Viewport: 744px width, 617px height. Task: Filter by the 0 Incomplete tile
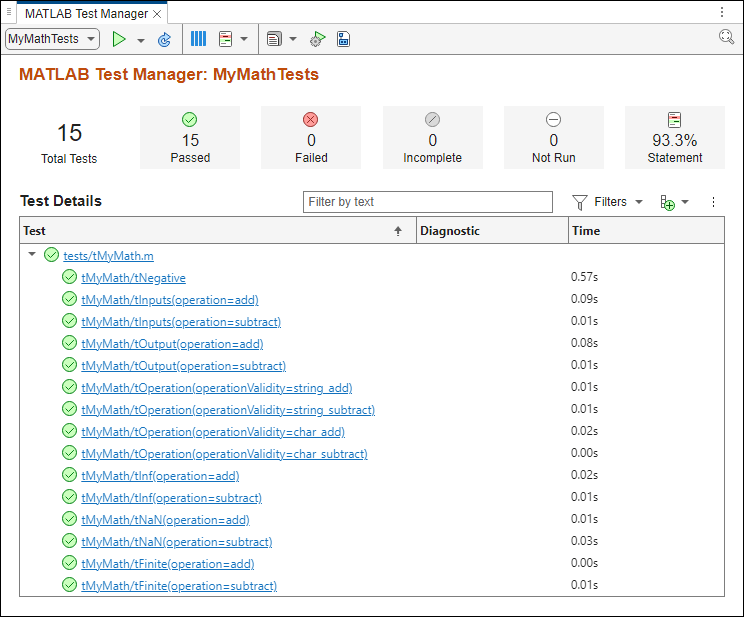coord(432,137)
